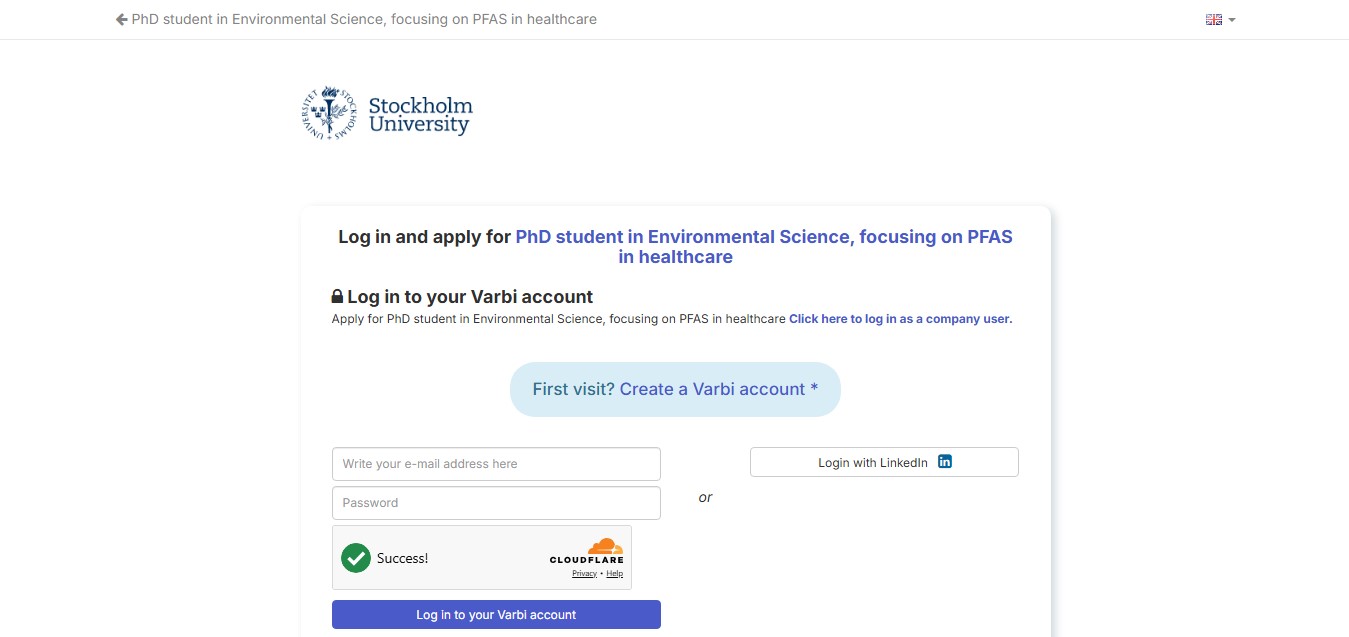Viewport: 1349px width, 637px height.
Task: Click the UK flag language icon
Action: 1214,20
